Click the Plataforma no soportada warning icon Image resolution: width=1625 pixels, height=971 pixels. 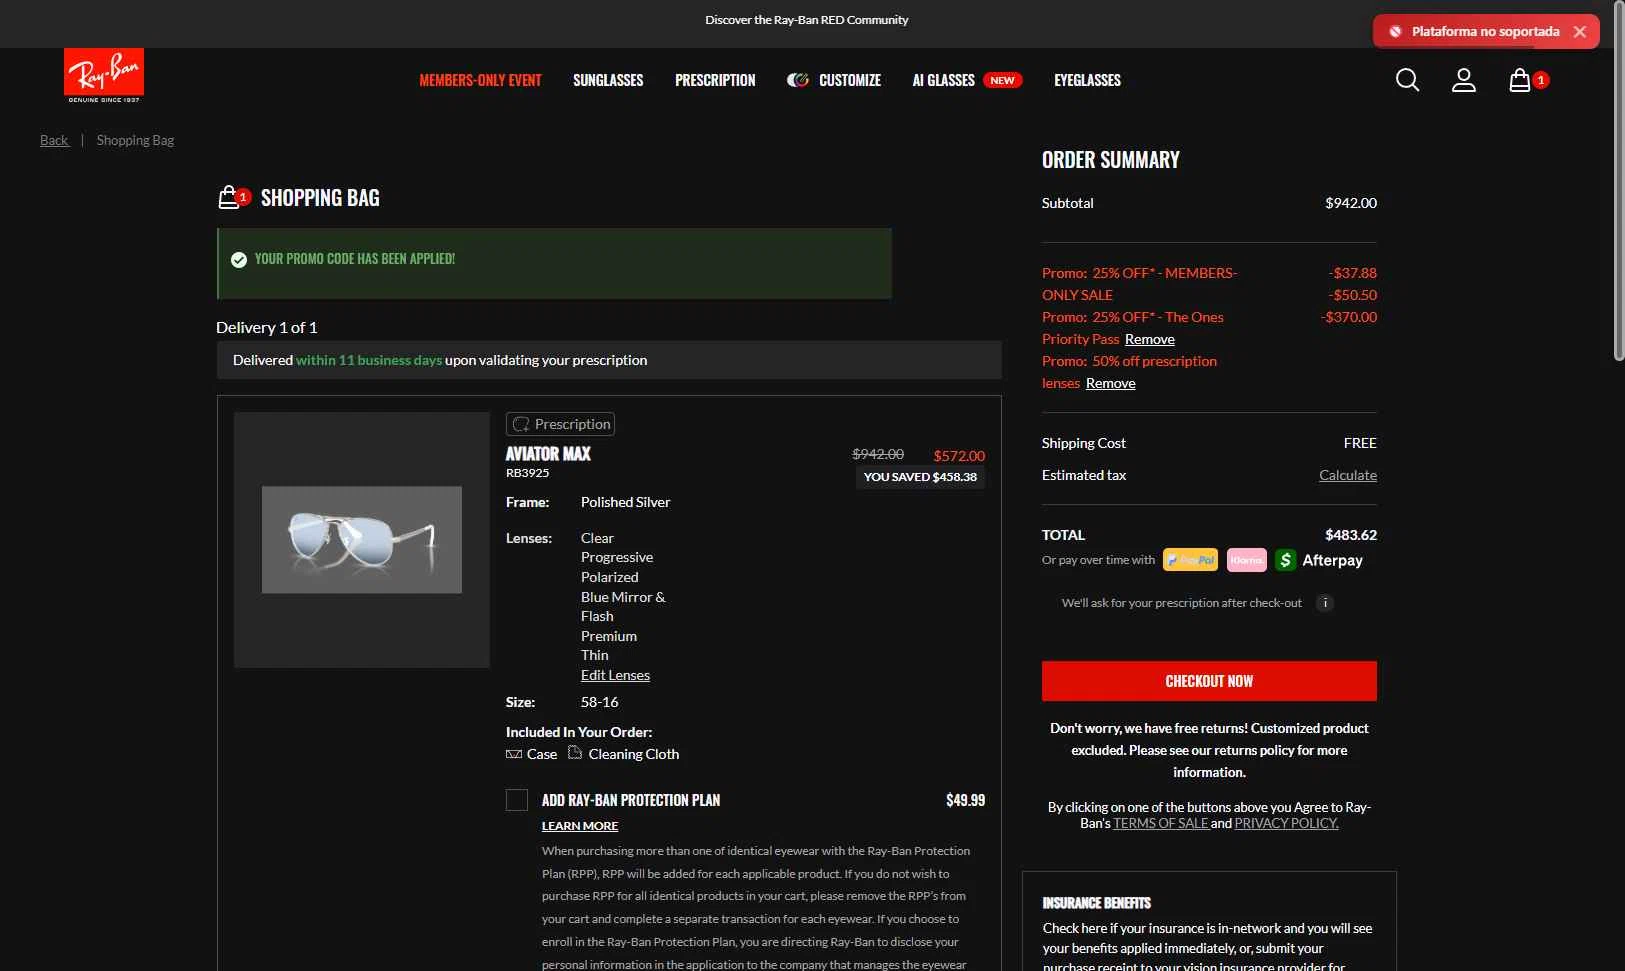[1395, 32]
